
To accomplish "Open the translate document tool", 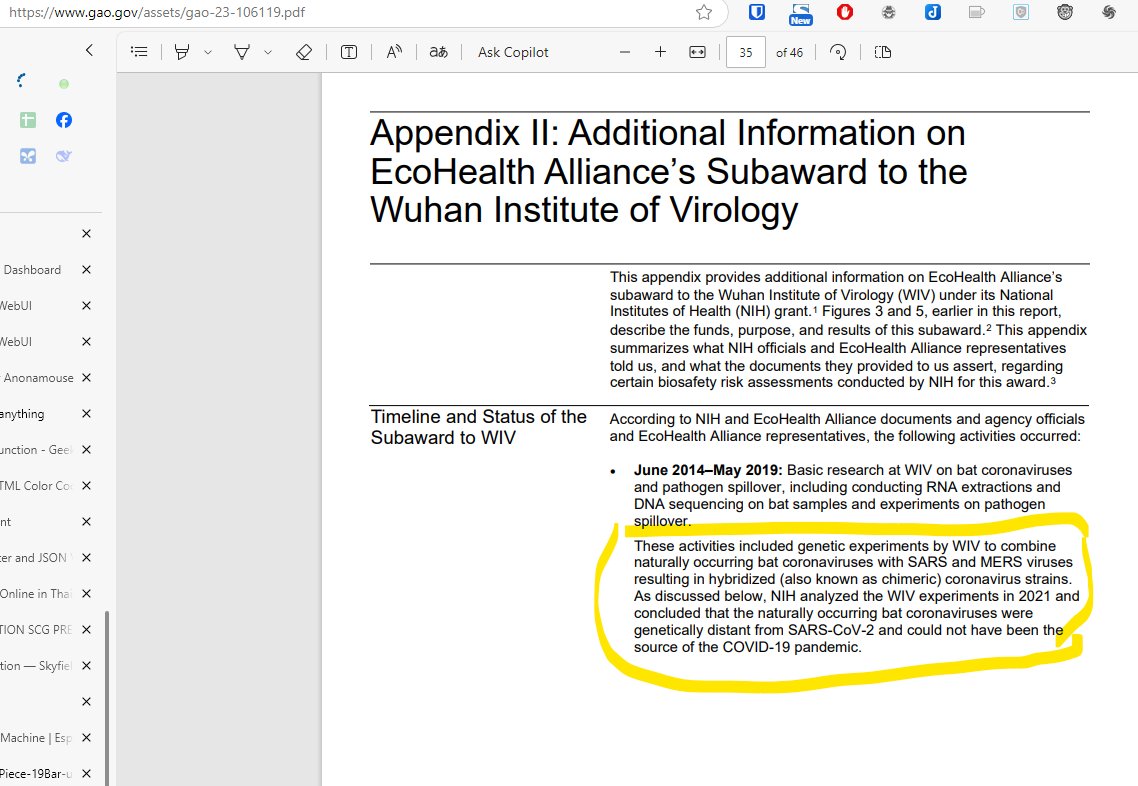I will click(438, 52).
